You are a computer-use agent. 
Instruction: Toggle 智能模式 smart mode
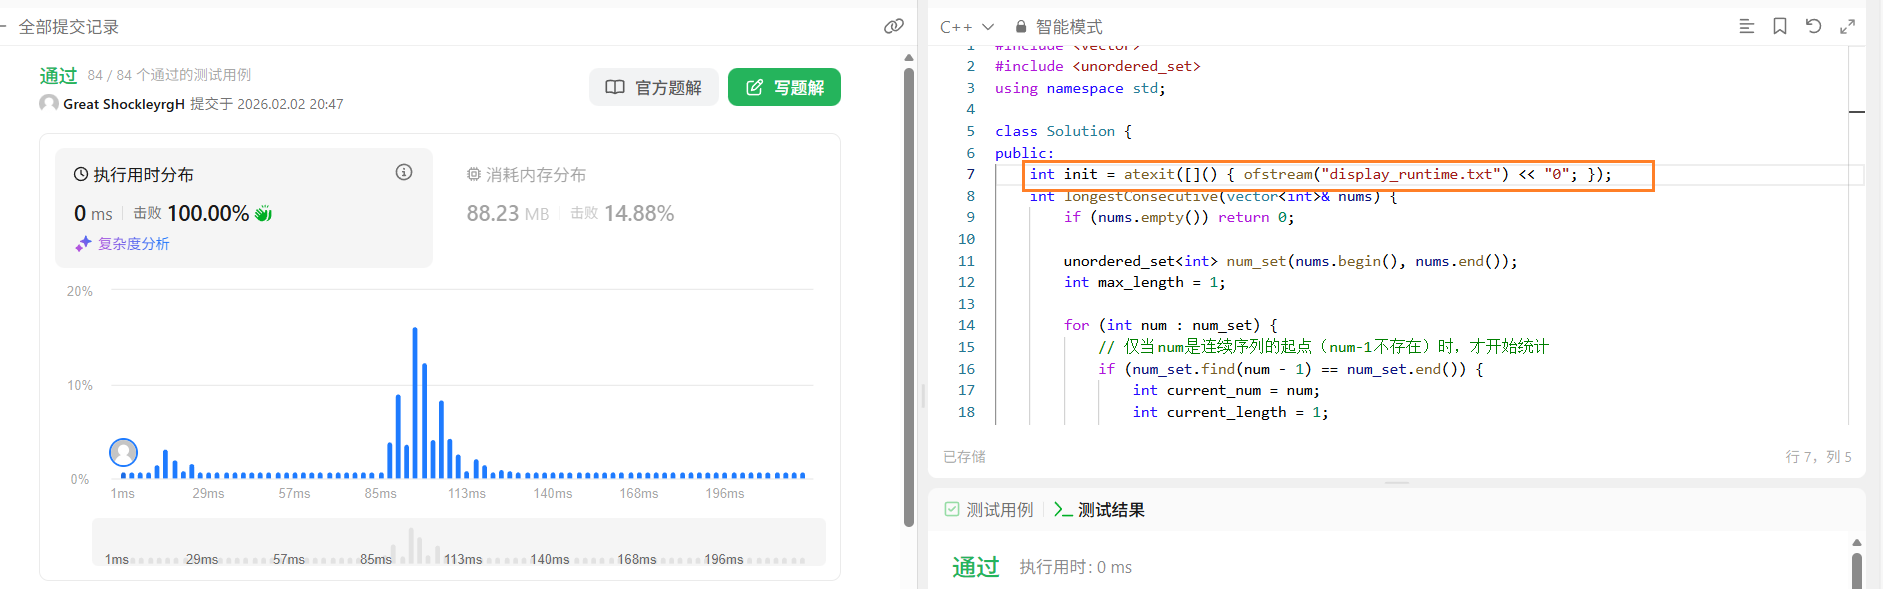1059,27
